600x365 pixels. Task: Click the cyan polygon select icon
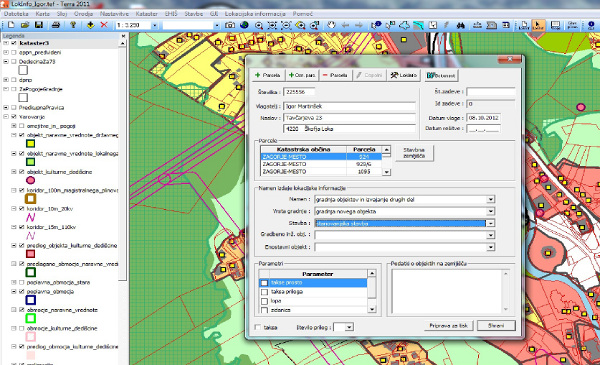click(x=404, y=25)
